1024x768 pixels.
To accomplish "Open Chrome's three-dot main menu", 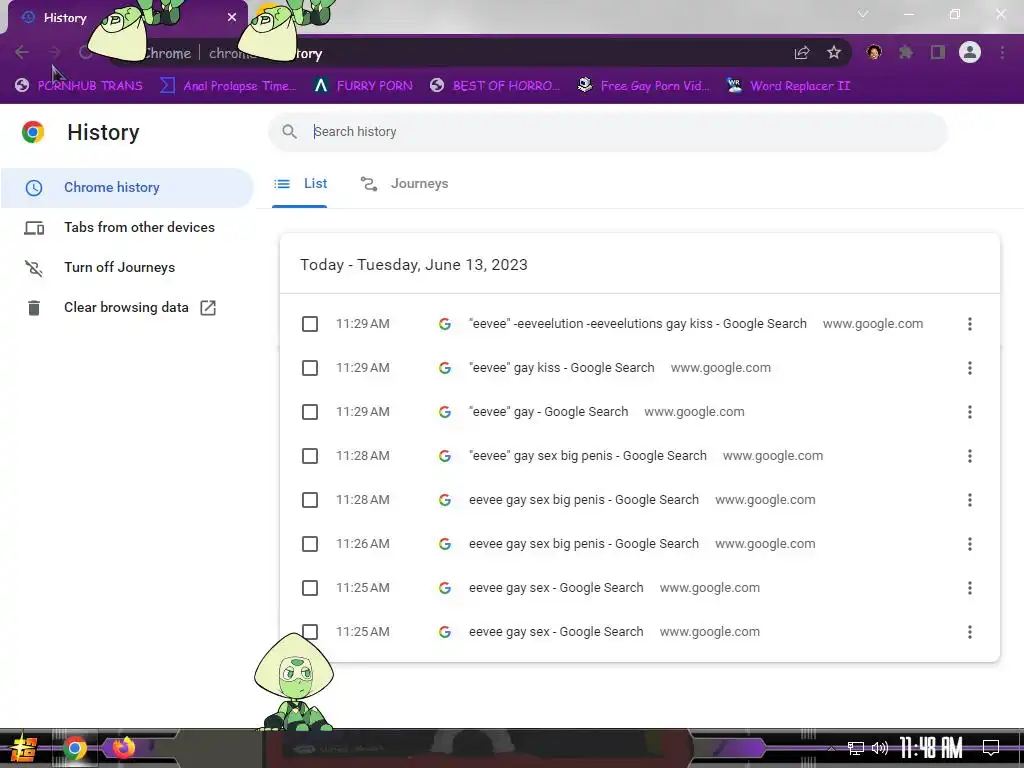I will pos(1002,52).
